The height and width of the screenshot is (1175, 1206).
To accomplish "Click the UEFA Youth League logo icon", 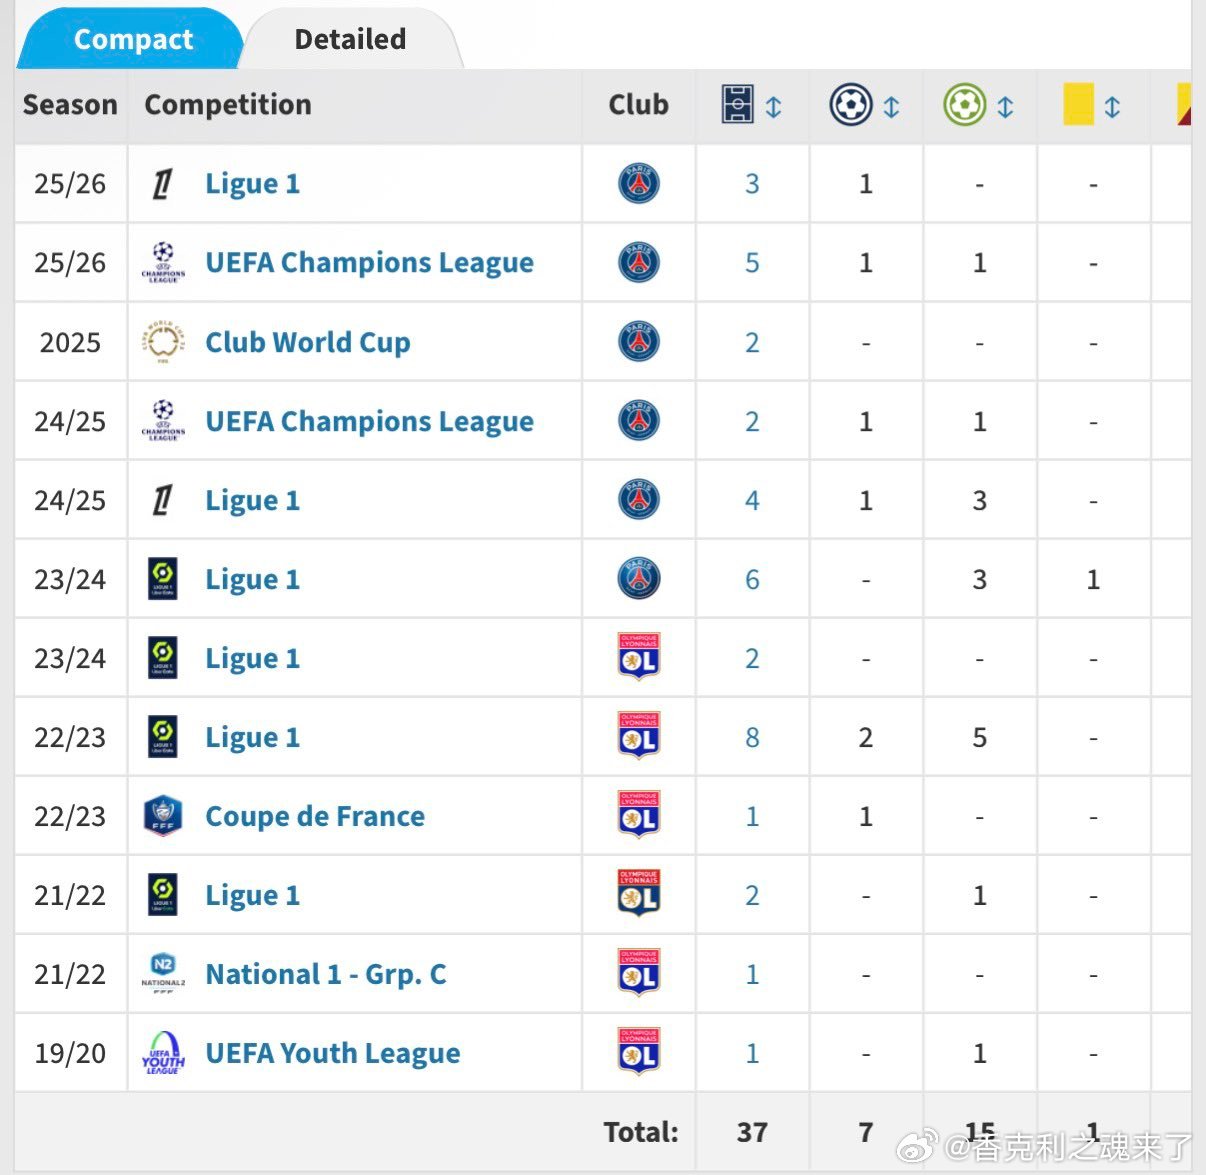I will coord(163,1053).
